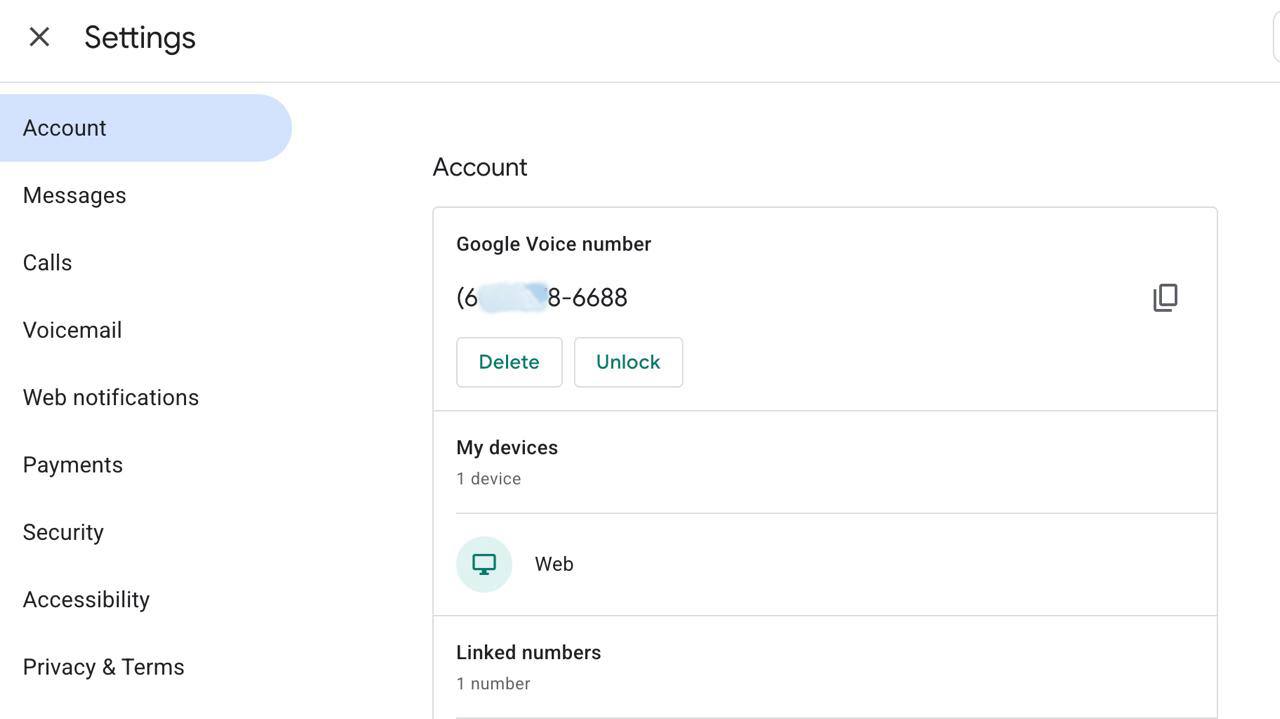Screen dimensions: 1280x719
Task: Go to Calls settings
Action: pos(48,263)
